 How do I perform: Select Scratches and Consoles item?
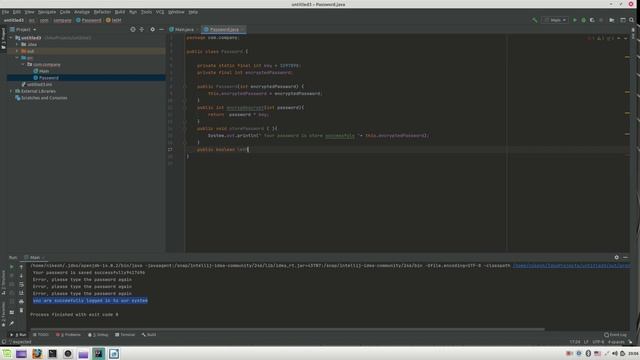click(41, 98)
